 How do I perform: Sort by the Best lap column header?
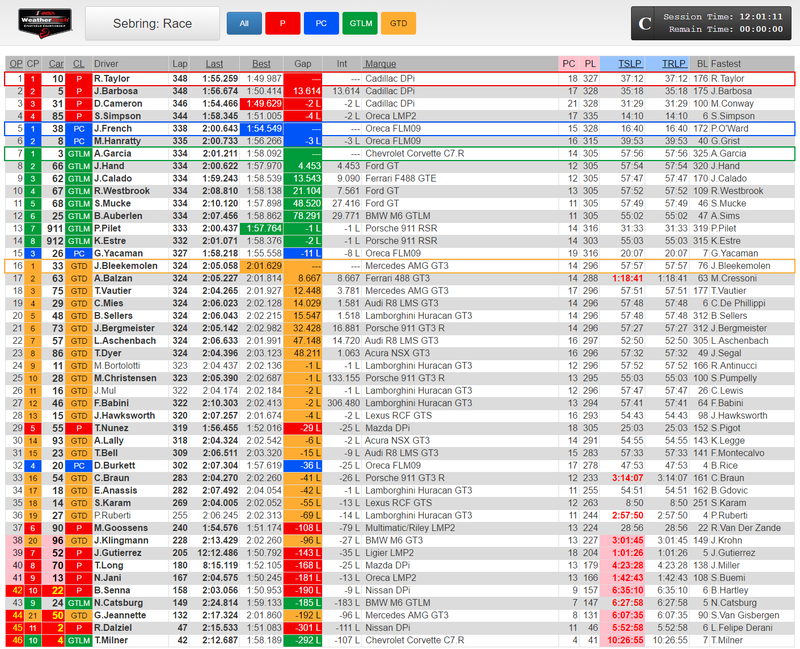261,64
